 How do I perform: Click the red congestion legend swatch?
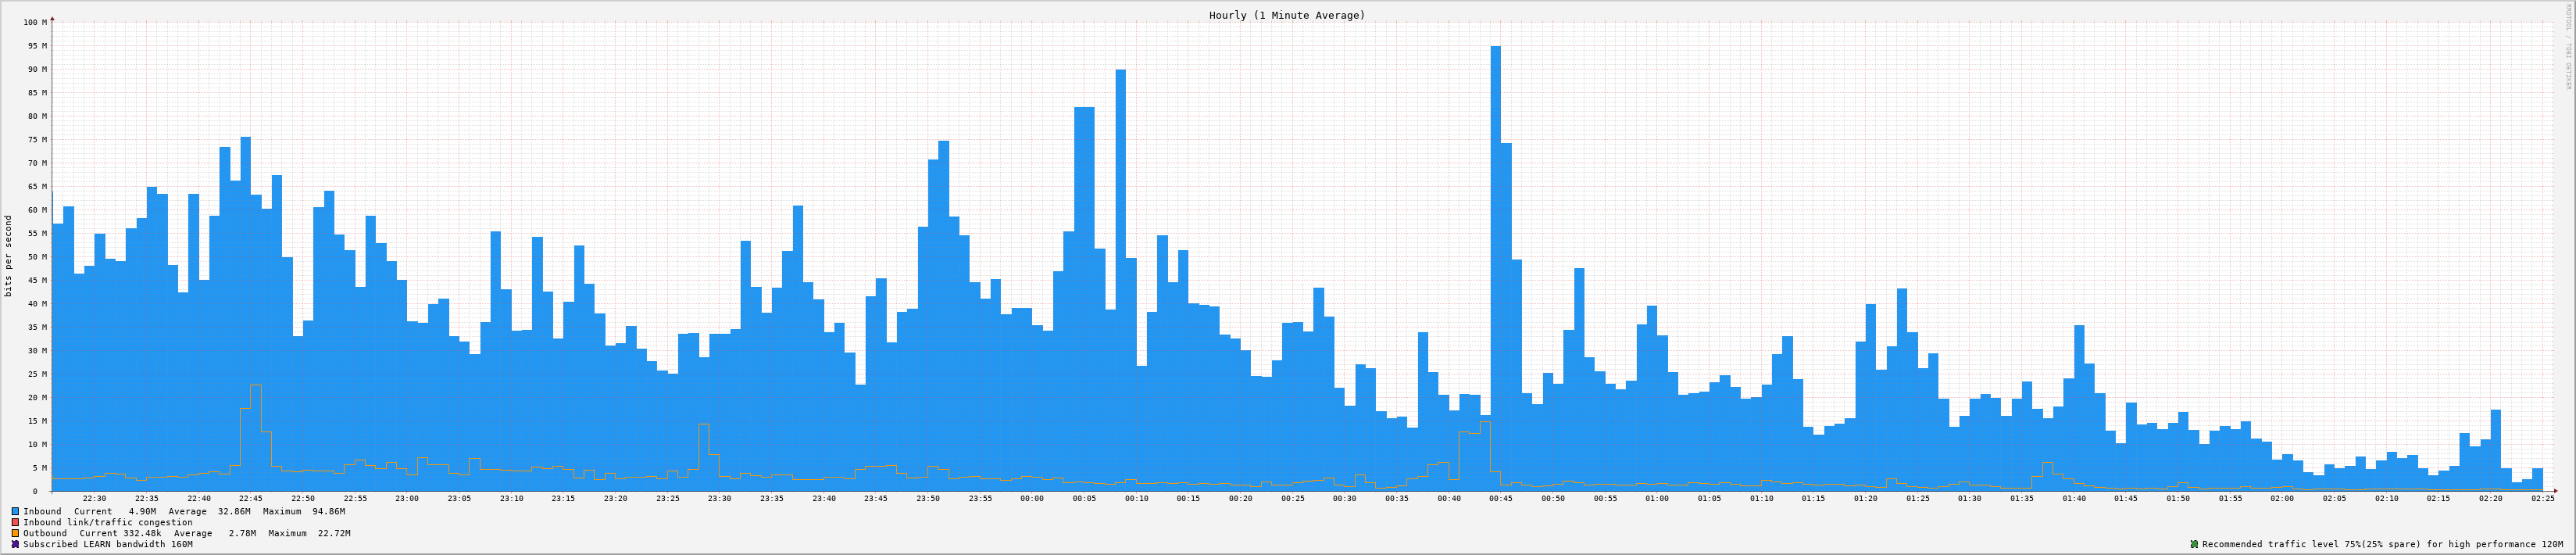click(x=15, y=522)
